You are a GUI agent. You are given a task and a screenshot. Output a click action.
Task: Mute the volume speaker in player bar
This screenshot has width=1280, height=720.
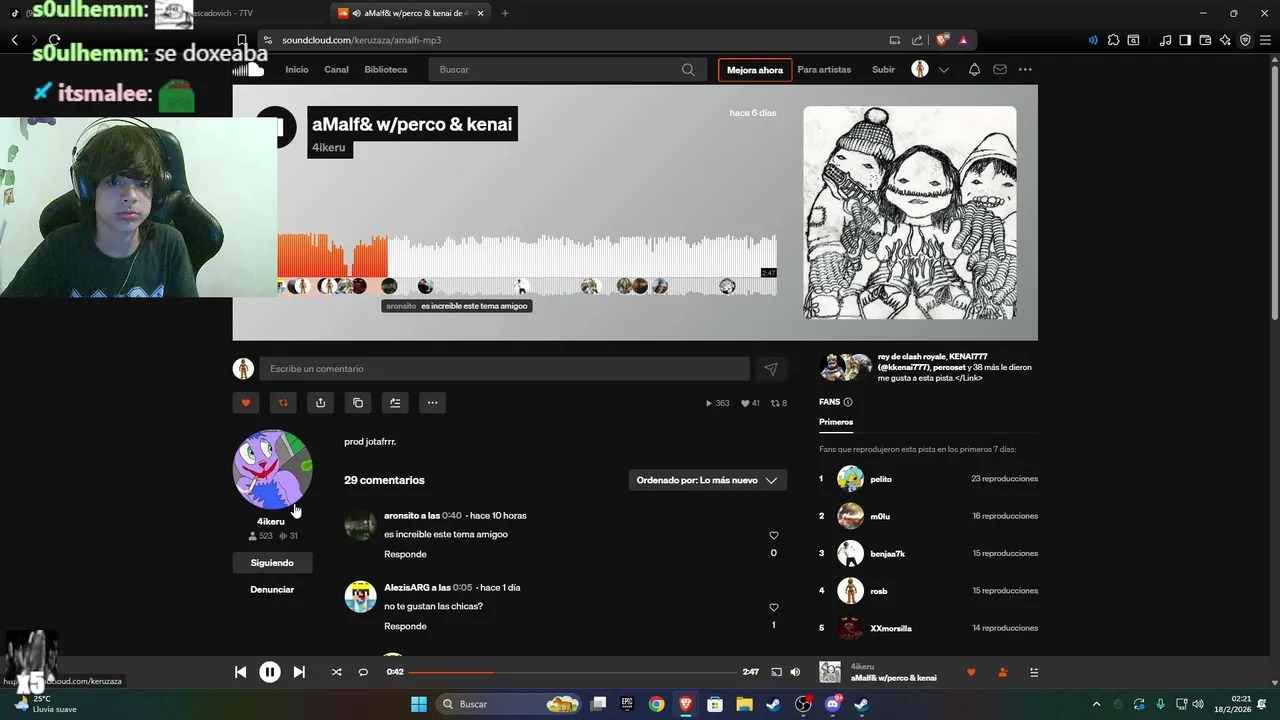[x=795, y=672]
